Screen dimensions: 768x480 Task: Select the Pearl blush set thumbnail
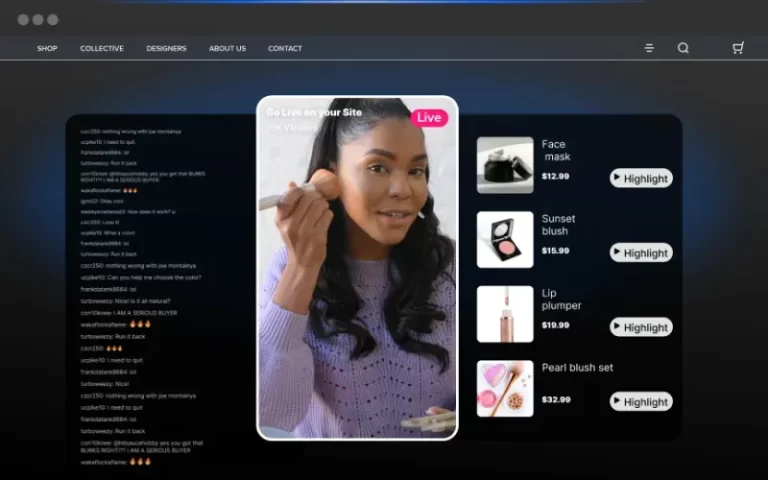click(x=505, y=388)
